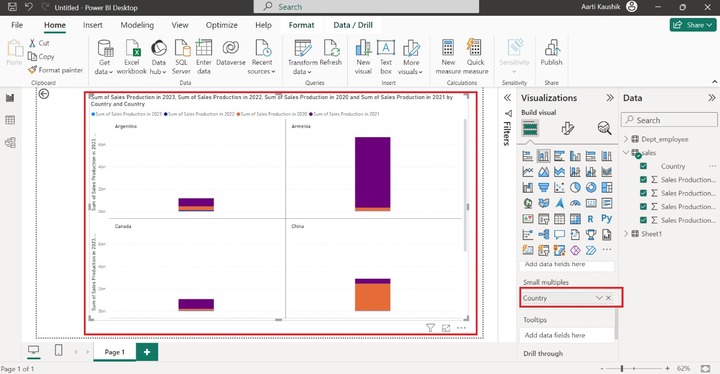
Task: Switch to Model view in left sidebar
Action: pyautogui.click(x=10, y=142)
